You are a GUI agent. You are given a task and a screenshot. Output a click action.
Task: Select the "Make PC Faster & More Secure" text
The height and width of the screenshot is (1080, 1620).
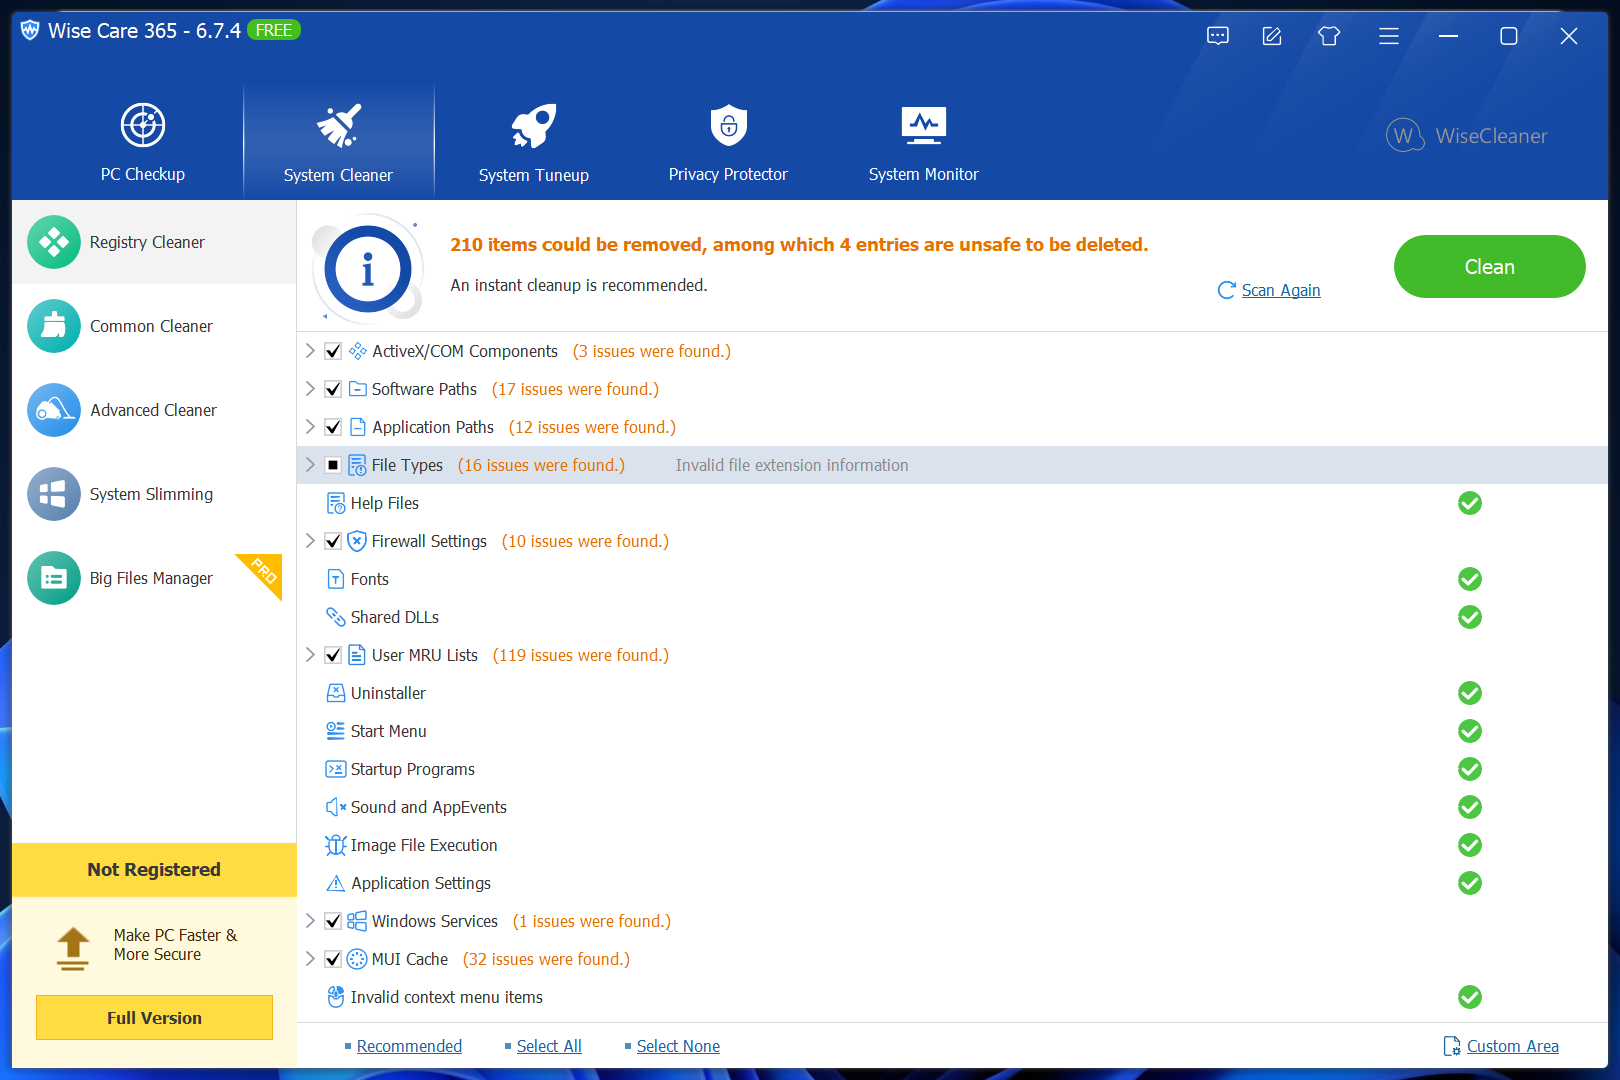pos(176,945)
